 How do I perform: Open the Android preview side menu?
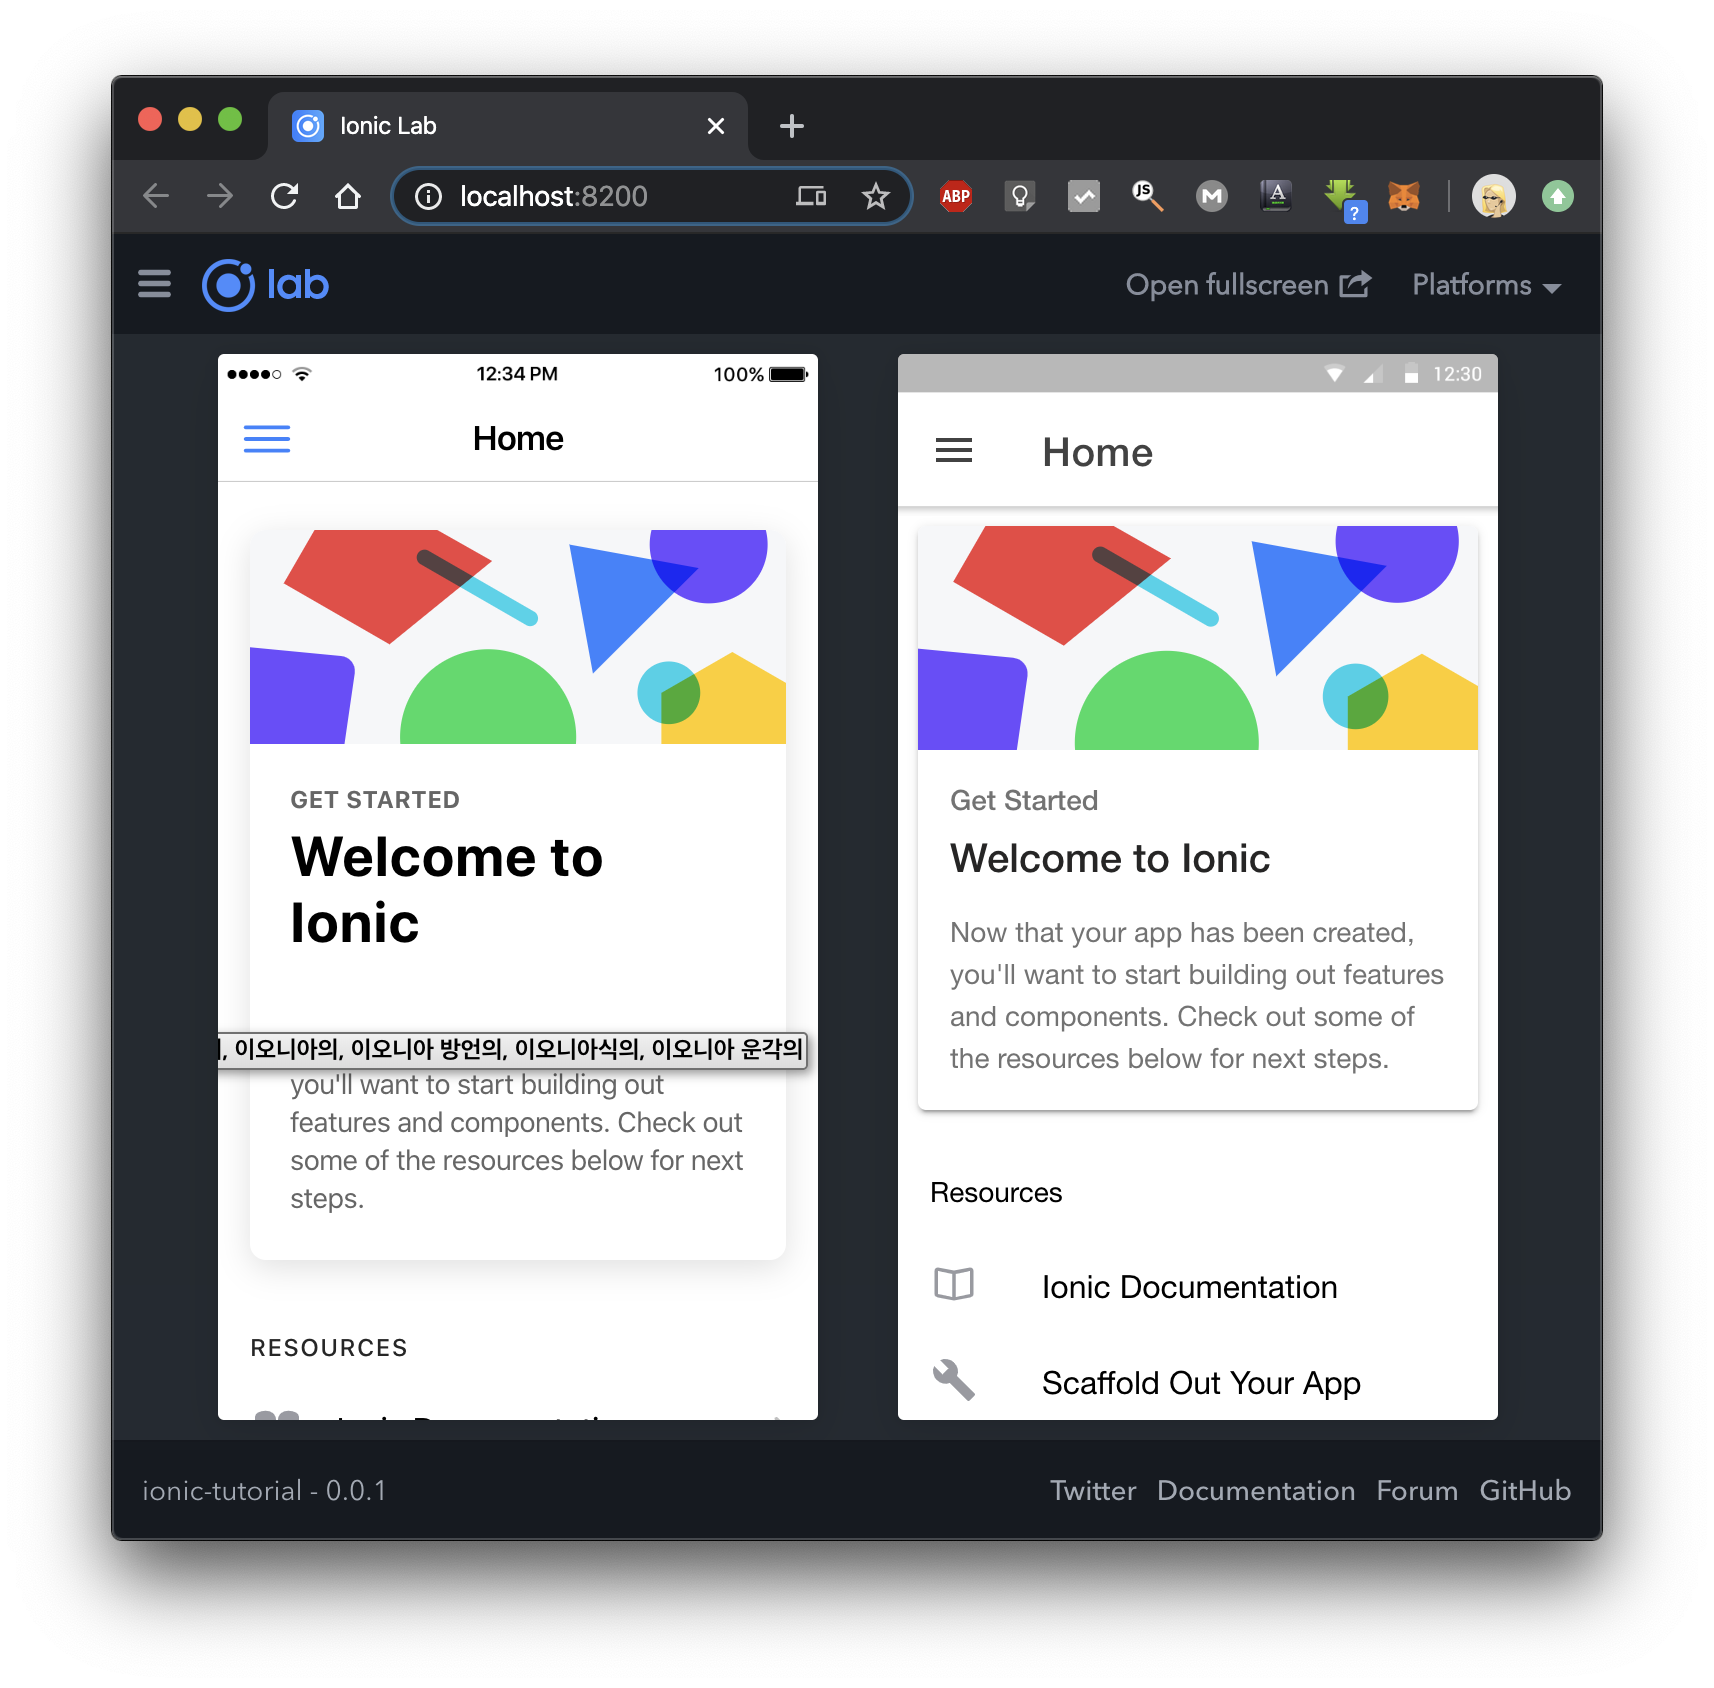954,451
